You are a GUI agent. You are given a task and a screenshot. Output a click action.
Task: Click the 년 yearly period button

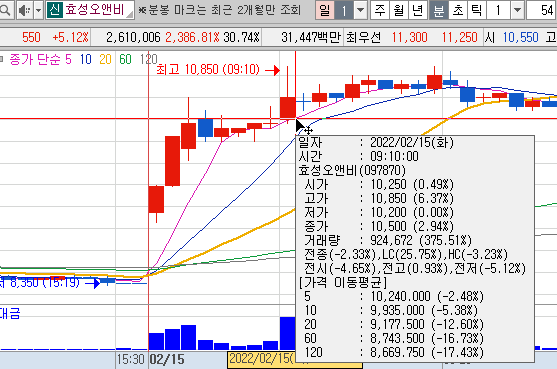418,10
